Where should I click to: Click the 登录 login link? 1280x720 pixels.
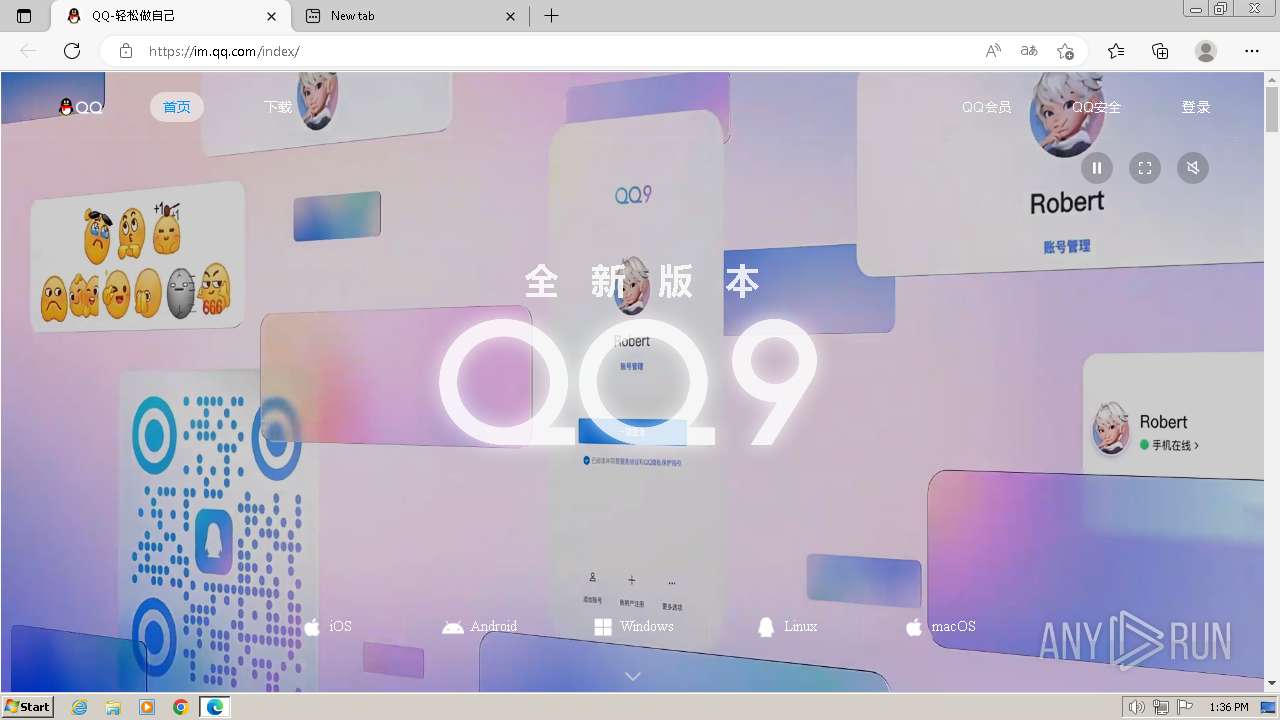click(1196, 107)
